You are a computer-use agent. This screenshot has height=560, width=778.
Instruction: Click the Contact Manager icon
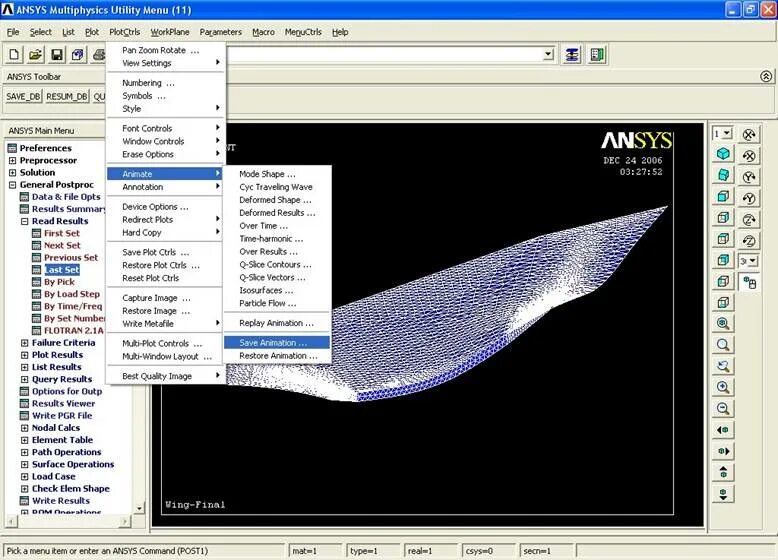(597, 55)
